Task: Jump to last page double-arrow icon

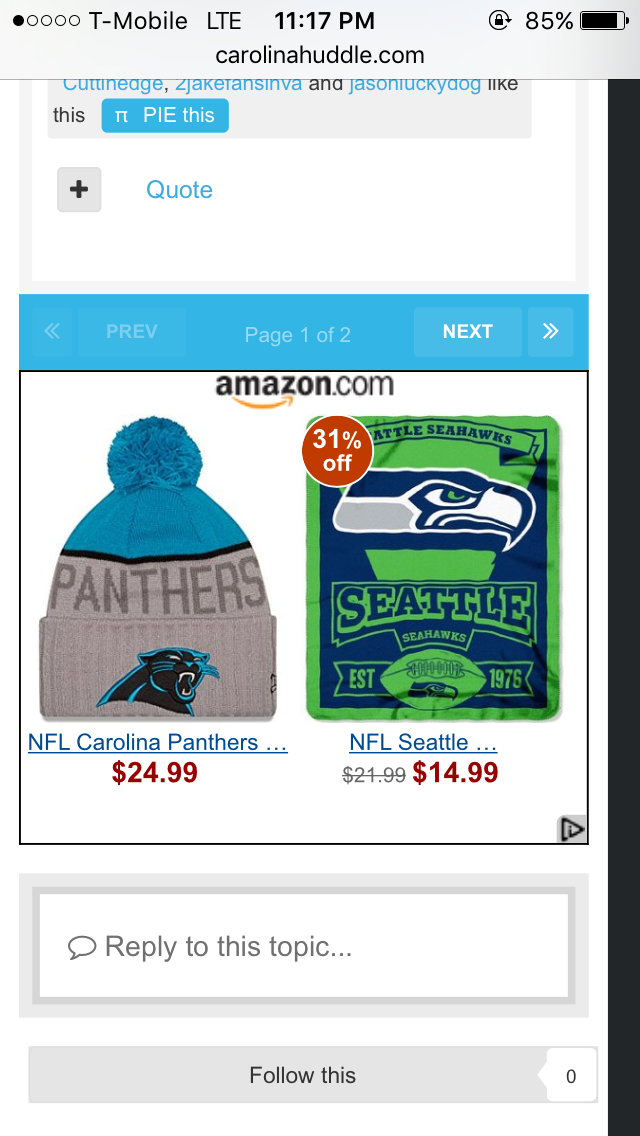Action: (x=551, y=332)
